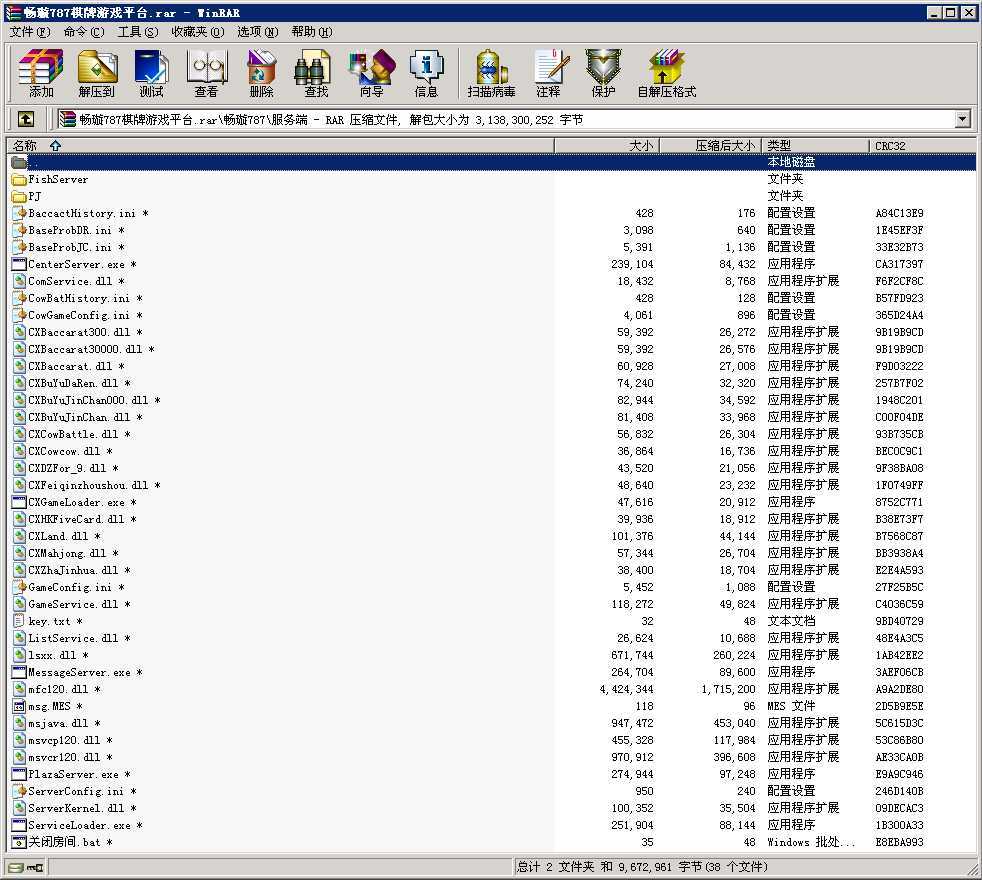Sort list by the 名称 column header
The width and height of the screenshot is (982, 880).
24,145
